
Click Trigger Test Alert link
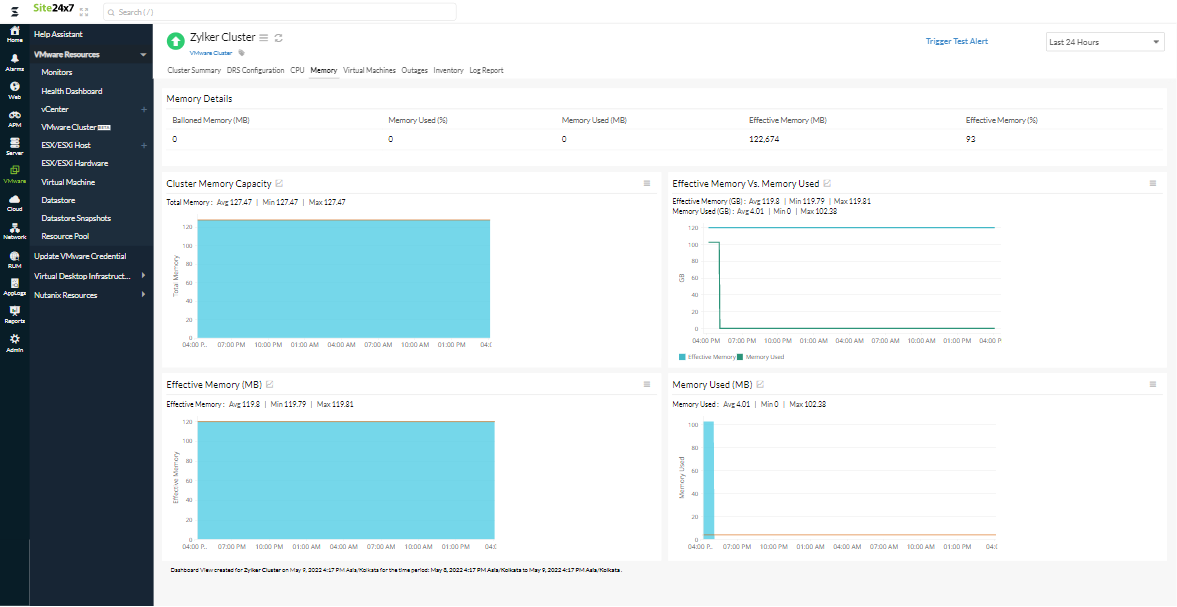point(956,41)
